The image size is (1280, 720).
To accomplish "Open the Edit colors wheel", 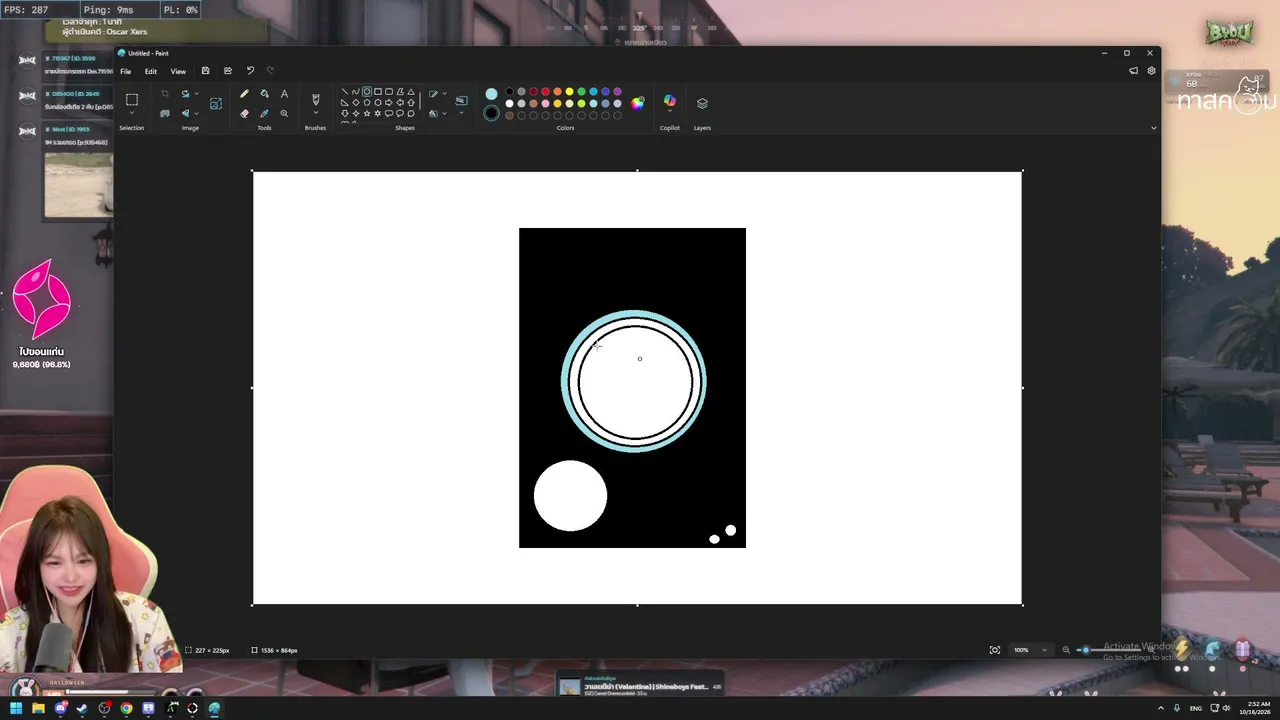I will (x=638, y=102).
